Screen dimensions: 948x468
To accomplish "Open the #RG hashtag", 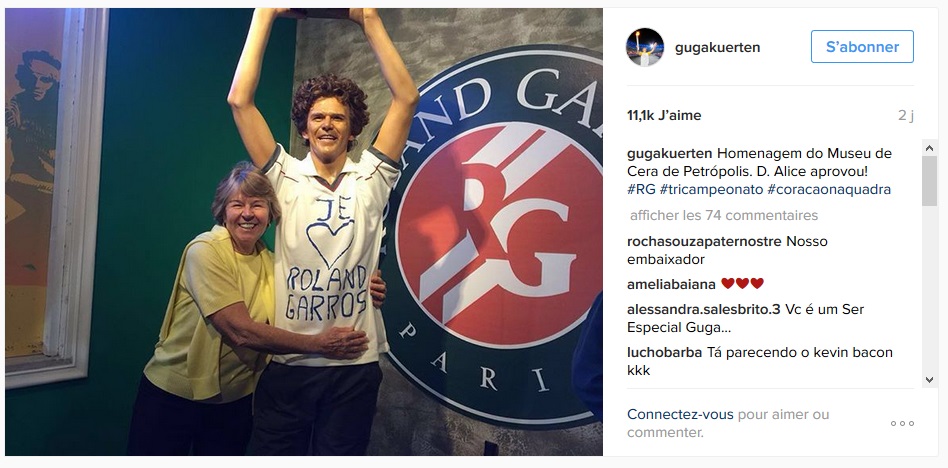I will (x=641, y=189).
